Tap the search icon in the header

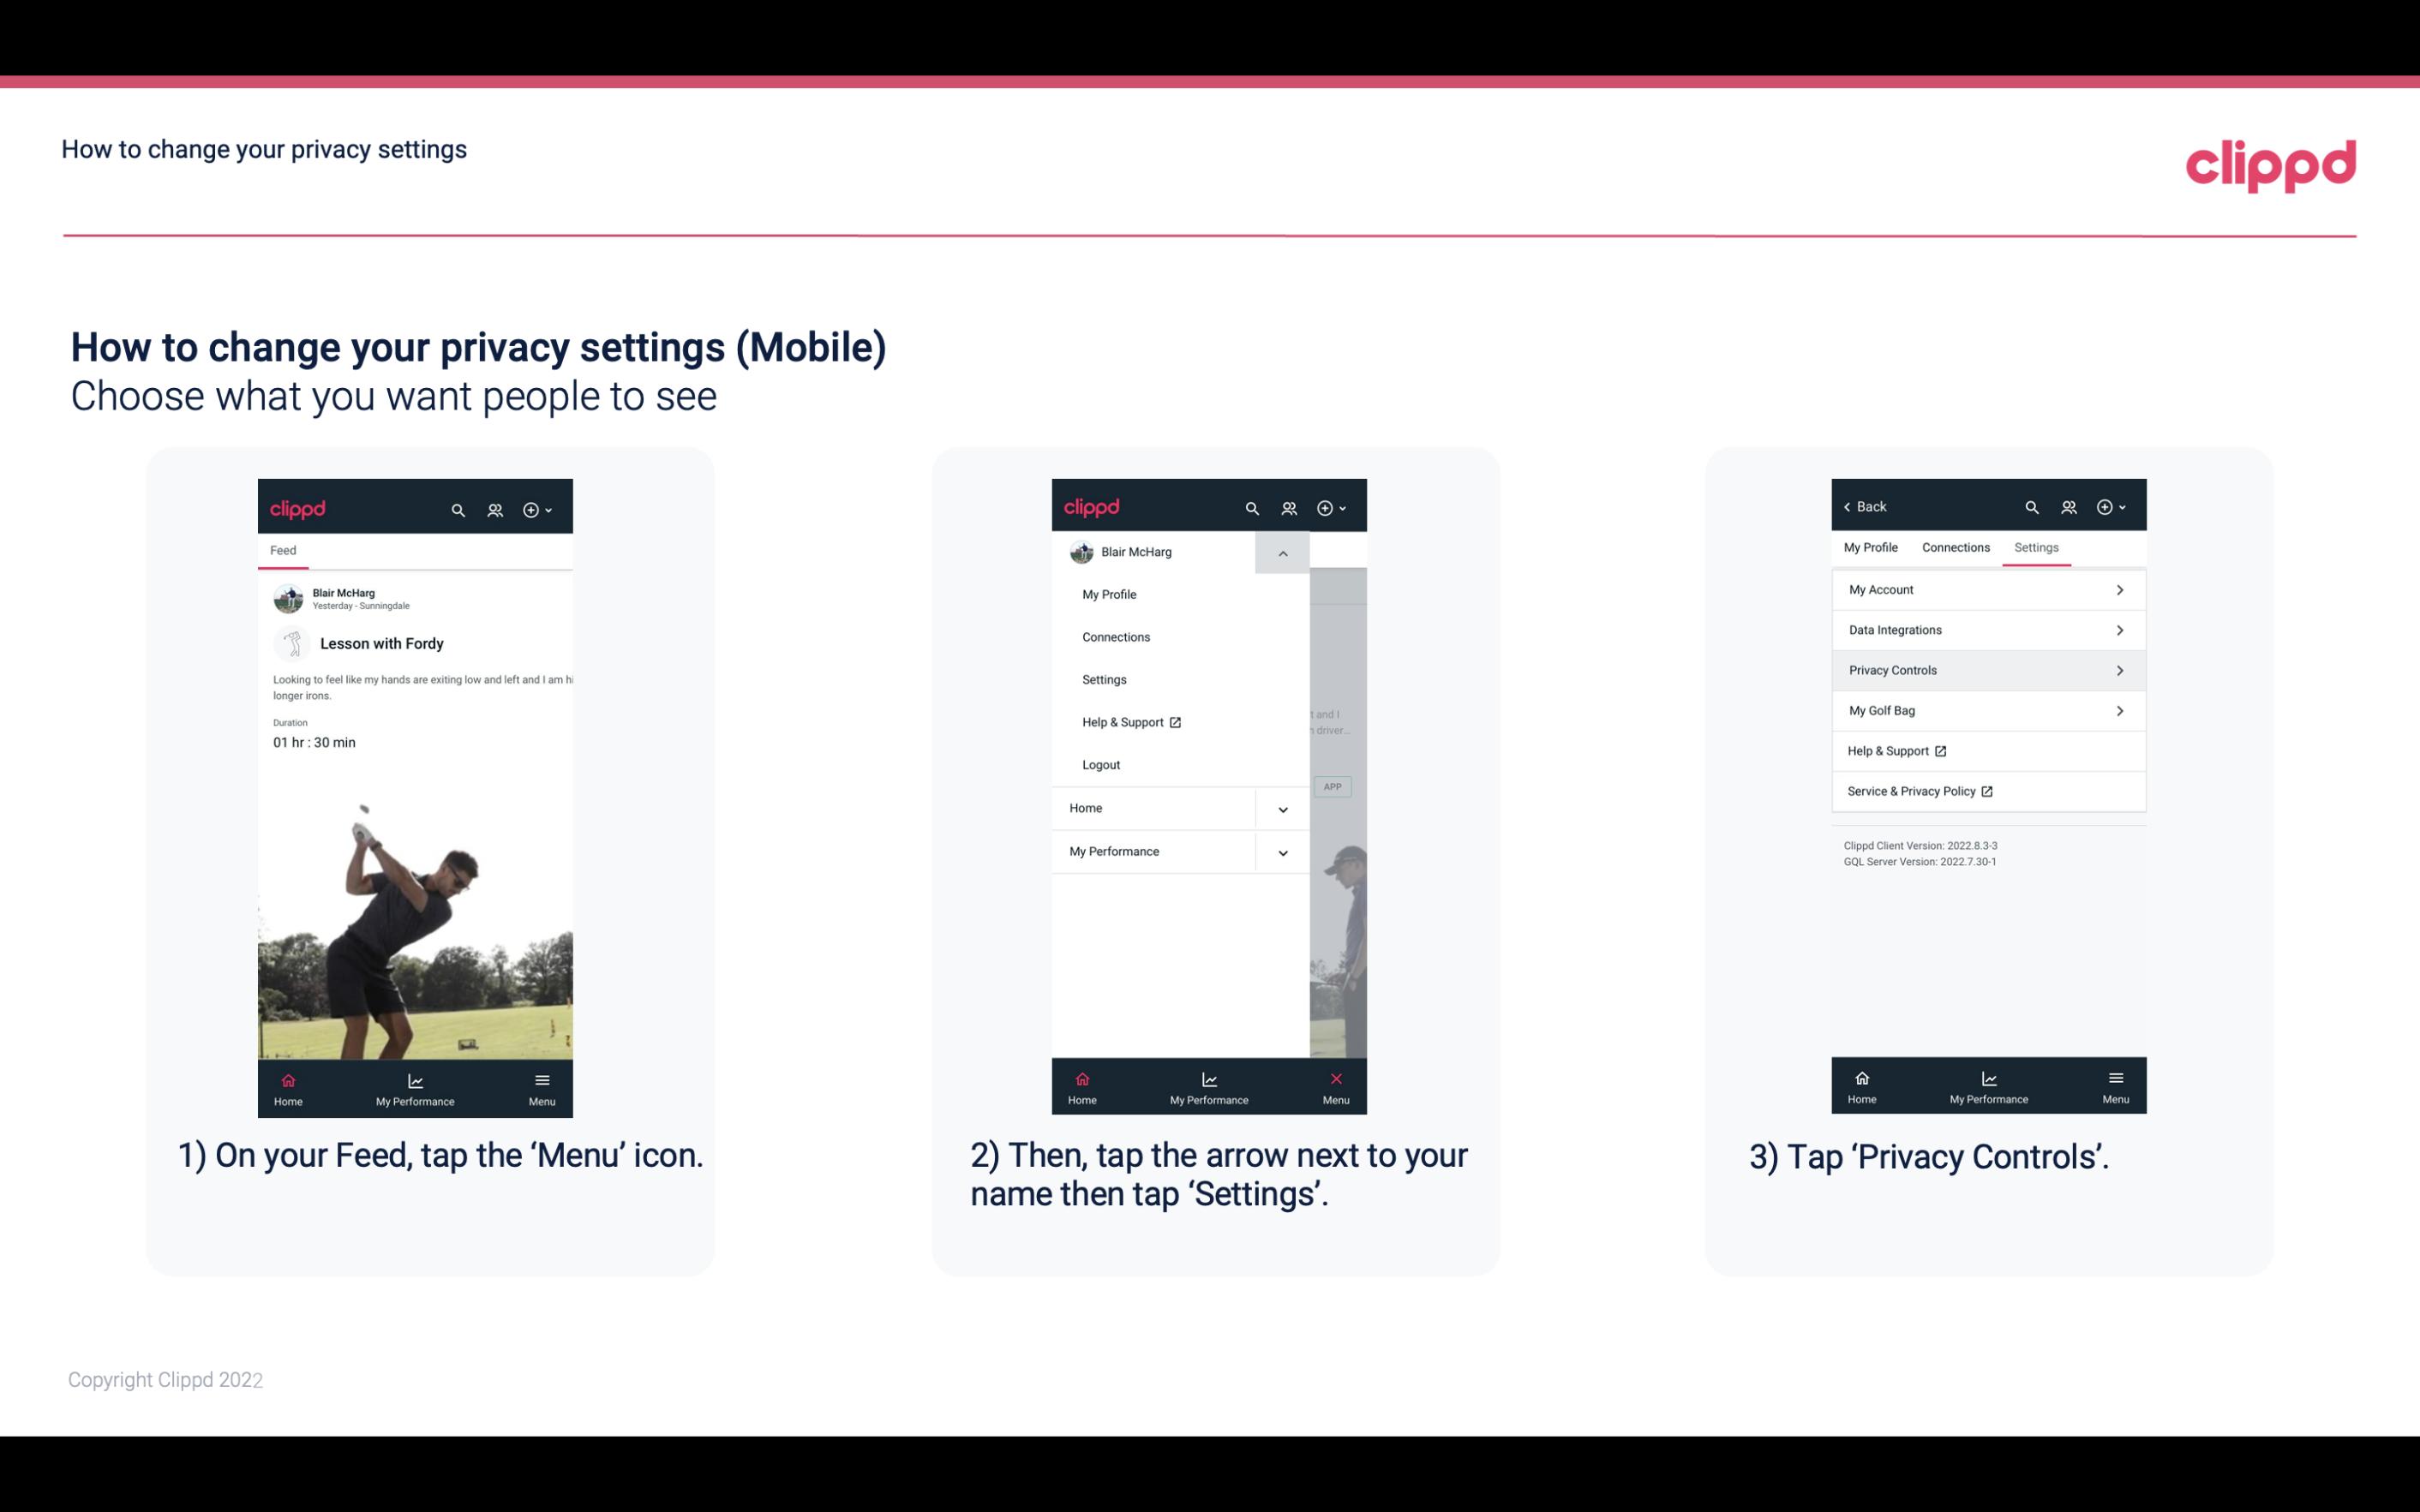[460, 507]
